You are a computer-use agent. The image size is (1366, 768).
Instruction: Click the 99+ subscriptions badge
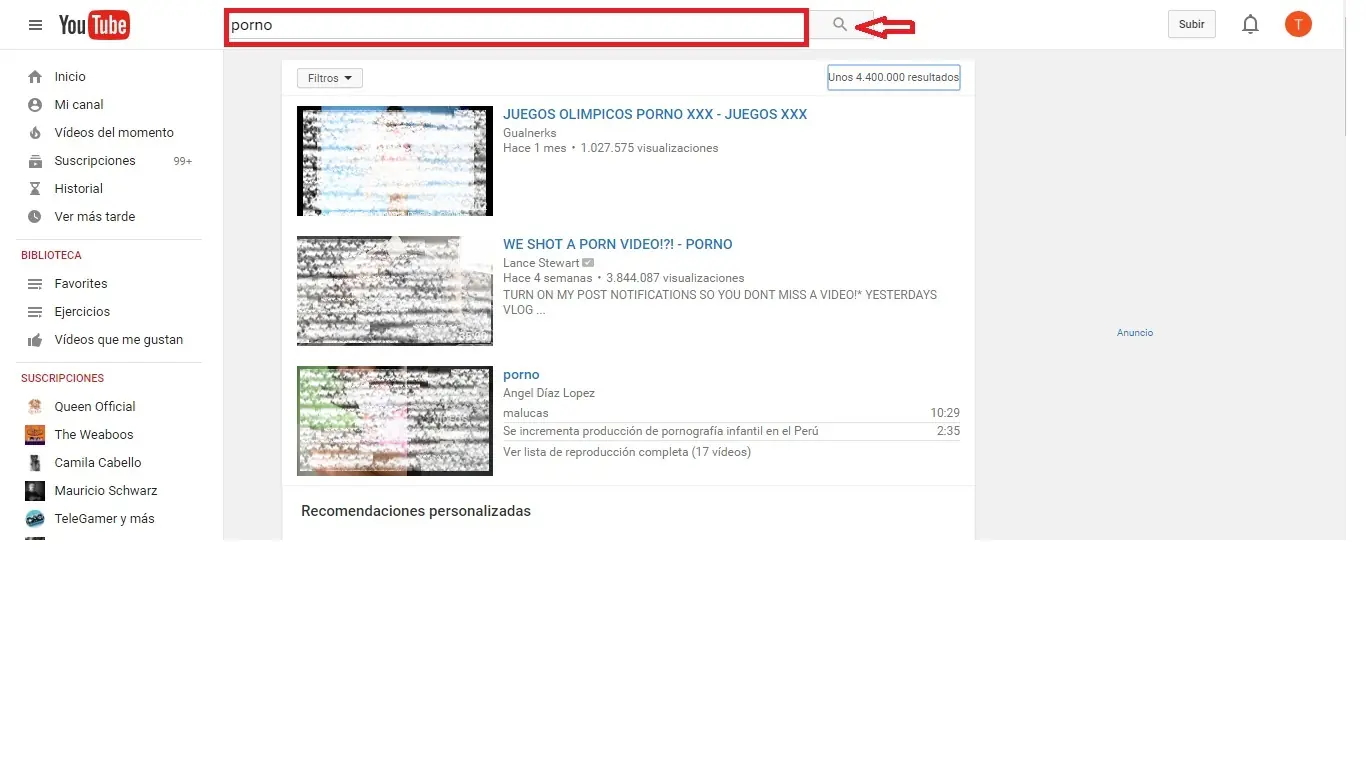183,161
